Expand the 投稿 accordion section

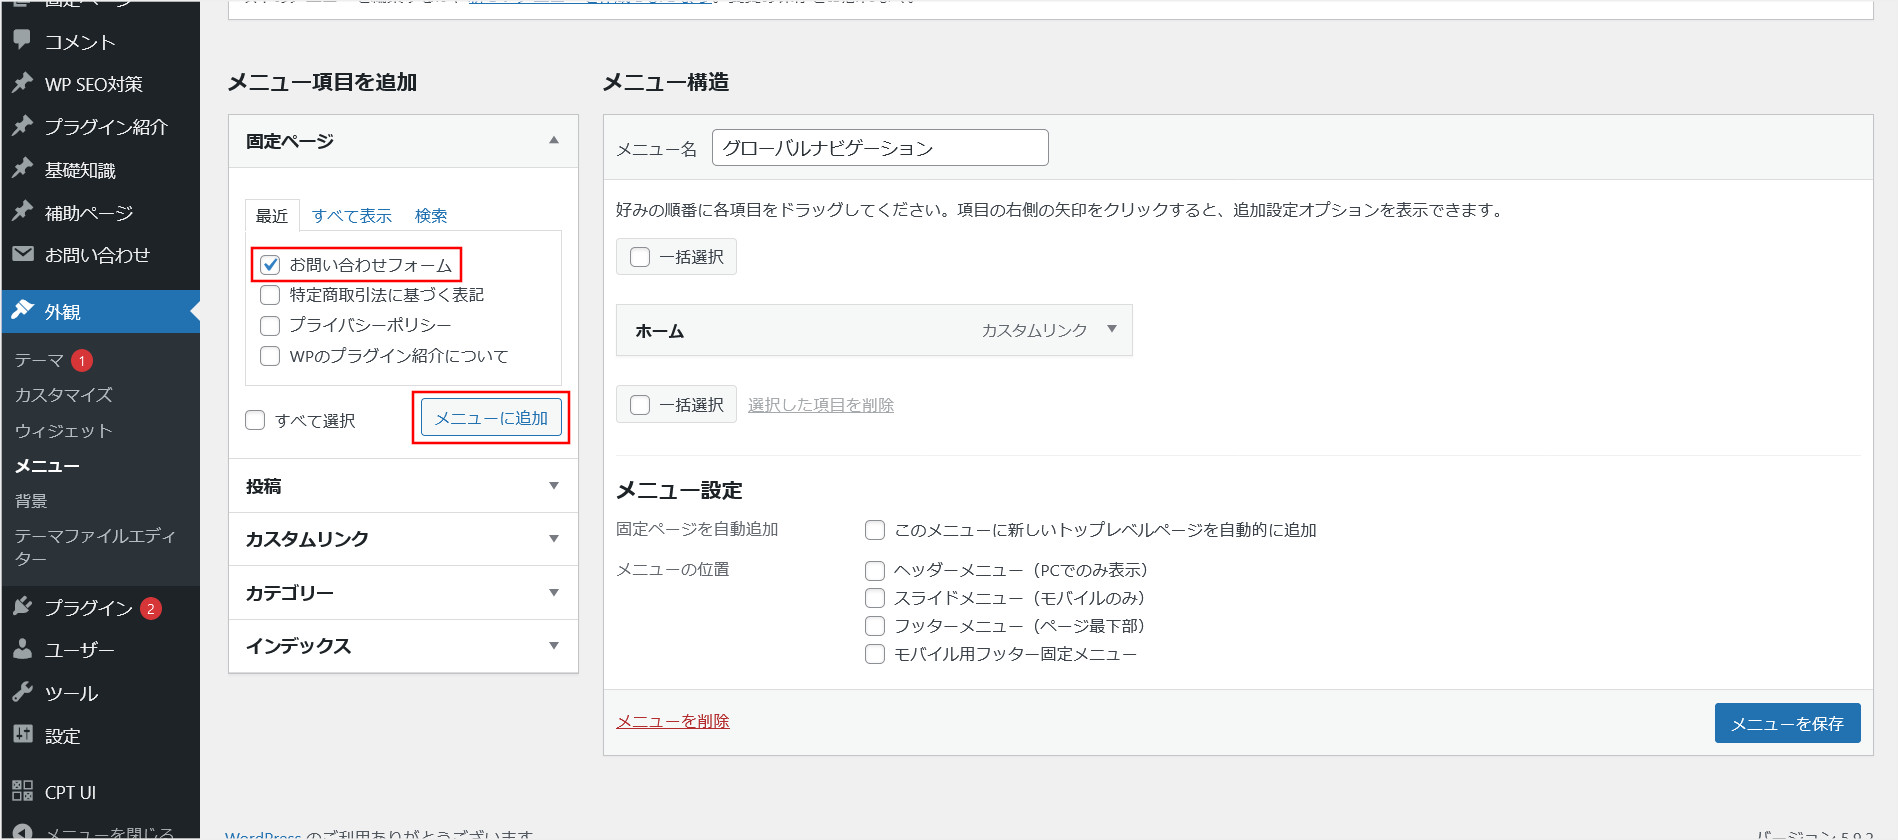(553, 486)
